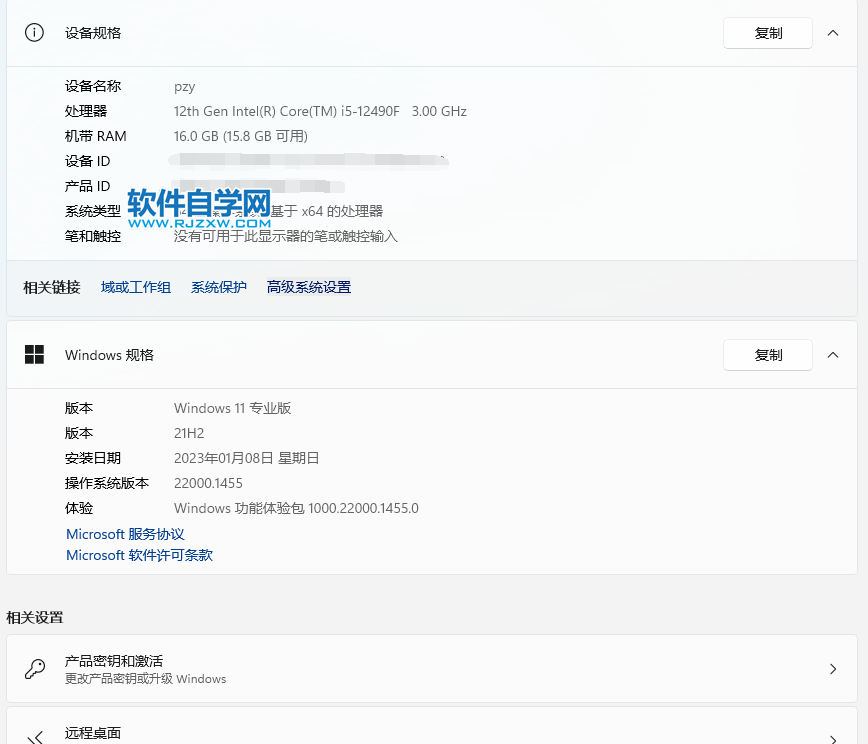Select edition value Windows 11 专业版
This screenshot has width=868, height=744.
232,408
